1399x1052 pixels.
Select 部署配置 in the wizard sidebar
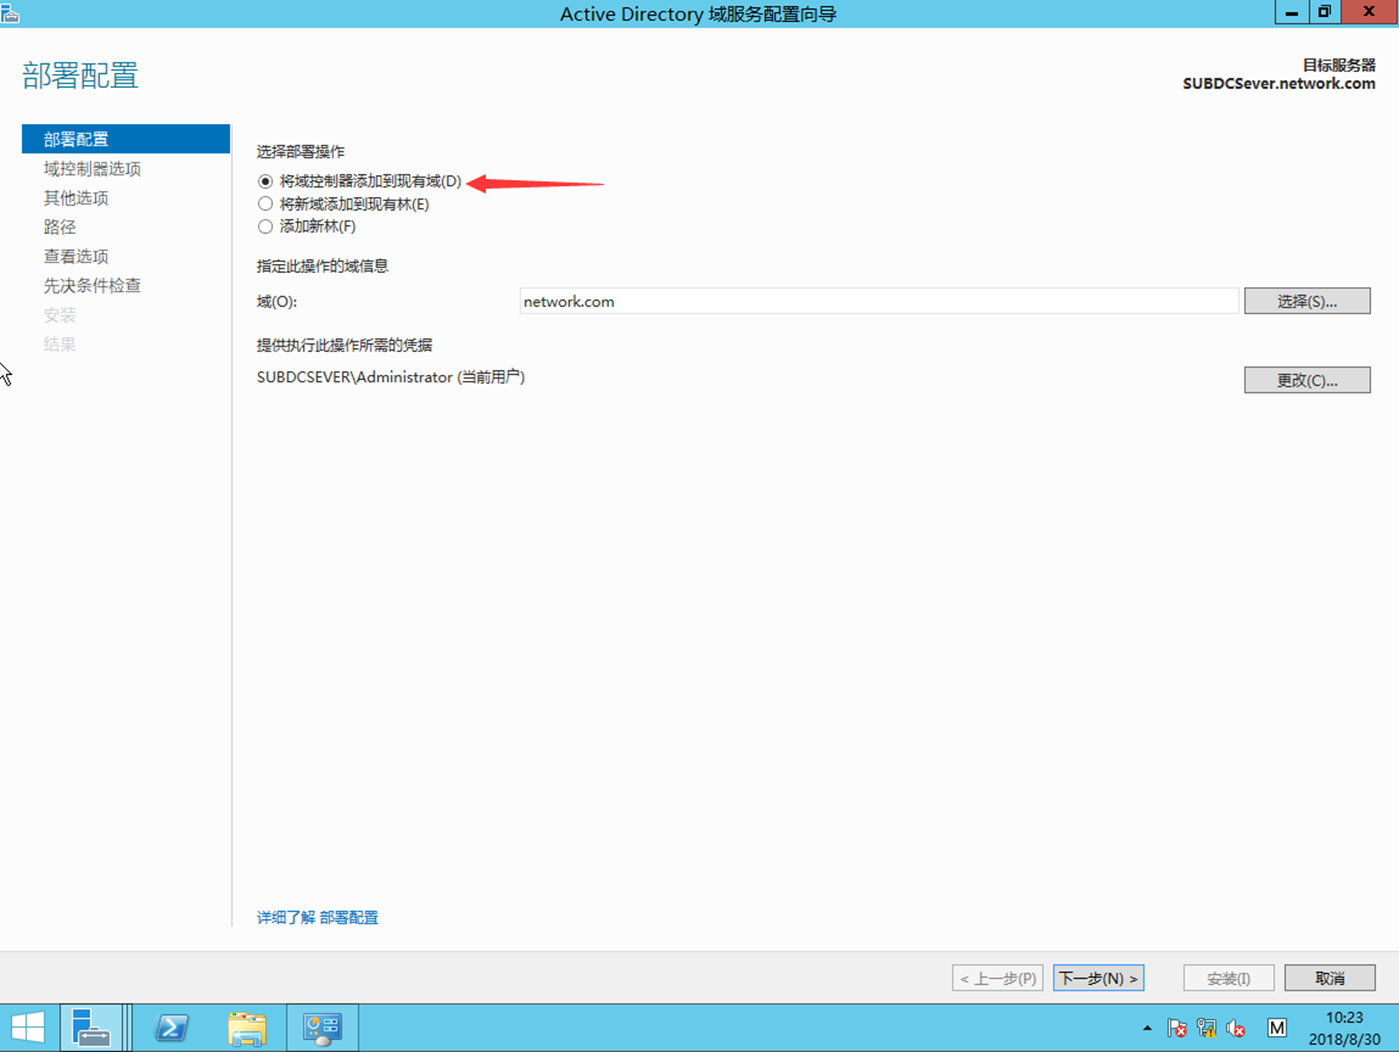click(126, 139)
